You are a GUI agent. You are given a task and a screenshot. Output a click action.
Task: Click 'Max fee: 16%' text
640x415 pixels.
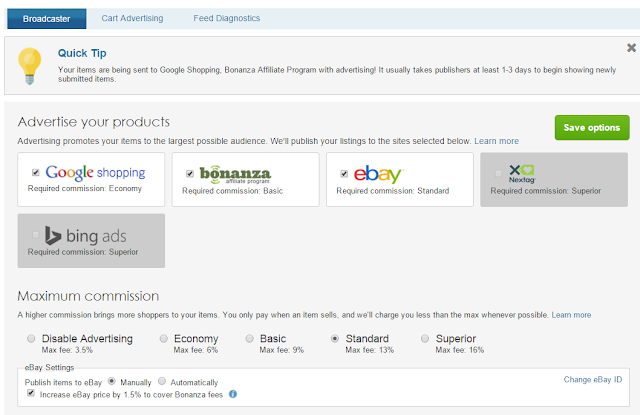pos(460,350)
